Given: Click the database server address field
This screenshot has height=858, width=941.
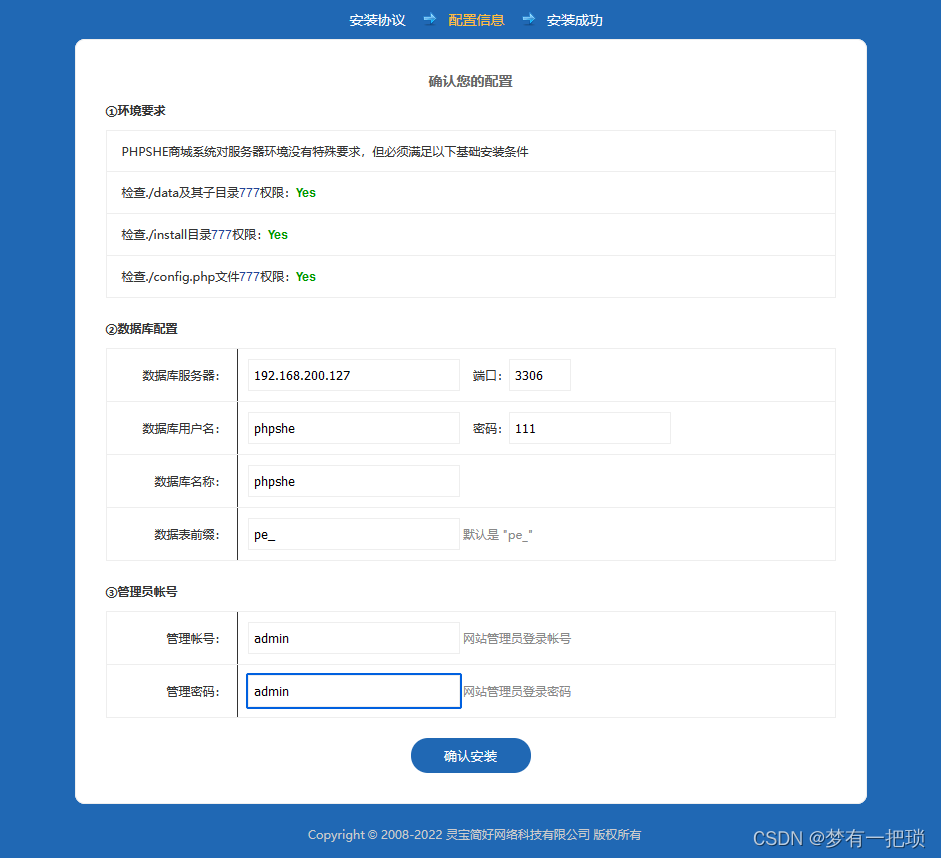Looking at the screenshot, I should [x=353, y=375].
